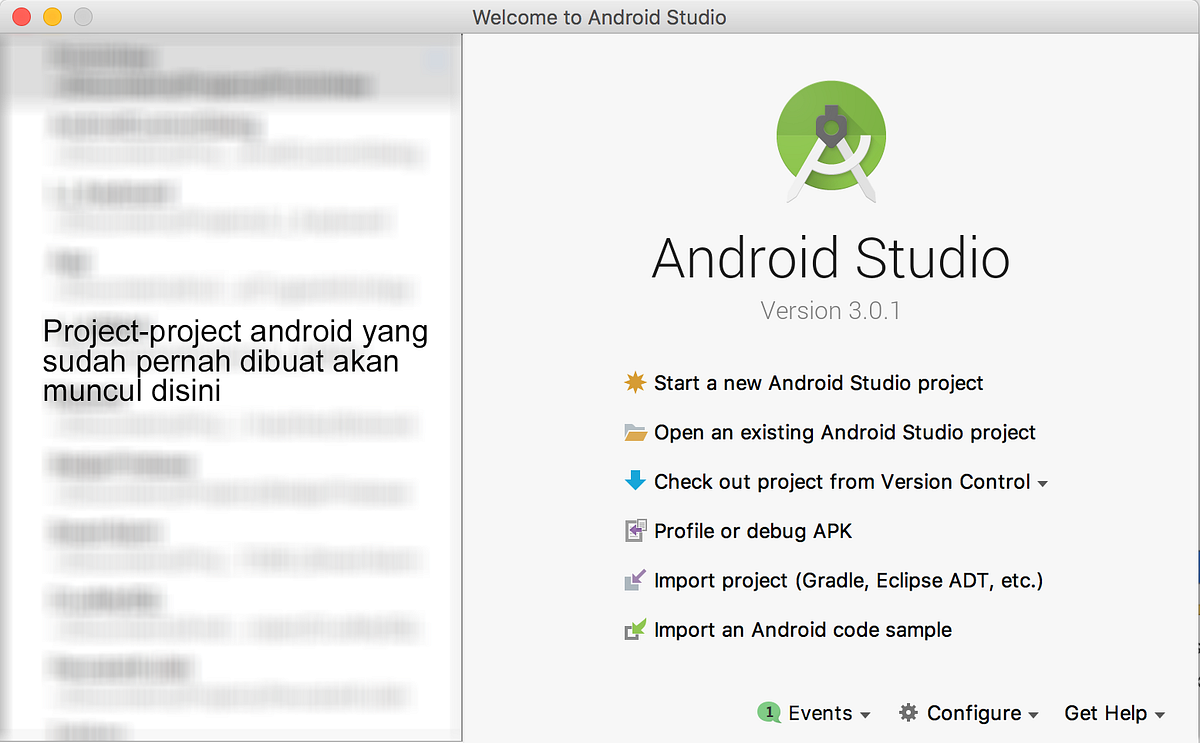
Task: Select the Profile or debug APK icon
Action: click(x=634, y=531)
